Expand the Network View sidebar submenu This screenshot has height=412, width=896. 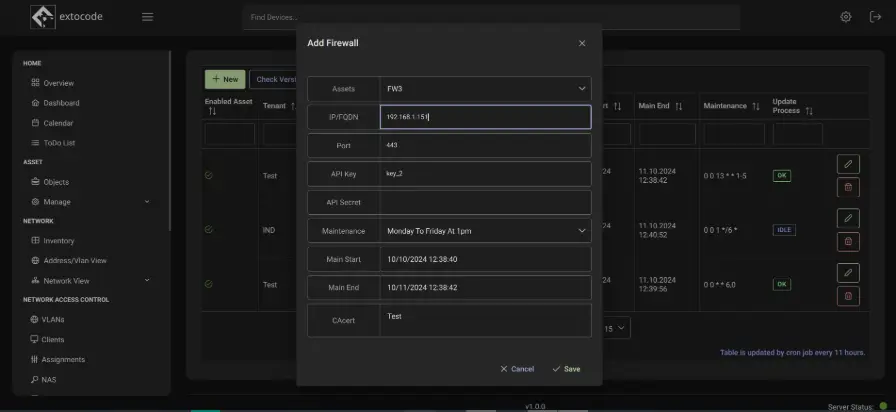[x=90, y=281]
